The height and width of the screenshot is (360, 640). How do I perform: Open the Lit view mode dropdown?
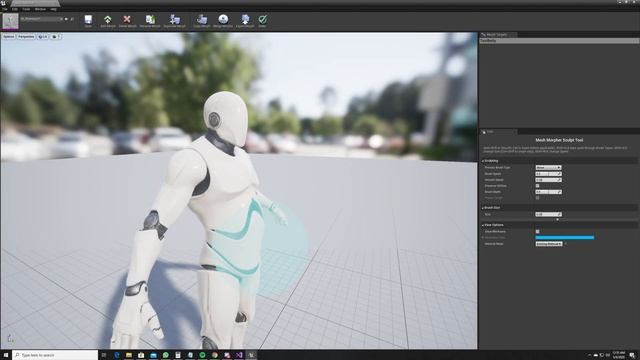click(43, 36)
